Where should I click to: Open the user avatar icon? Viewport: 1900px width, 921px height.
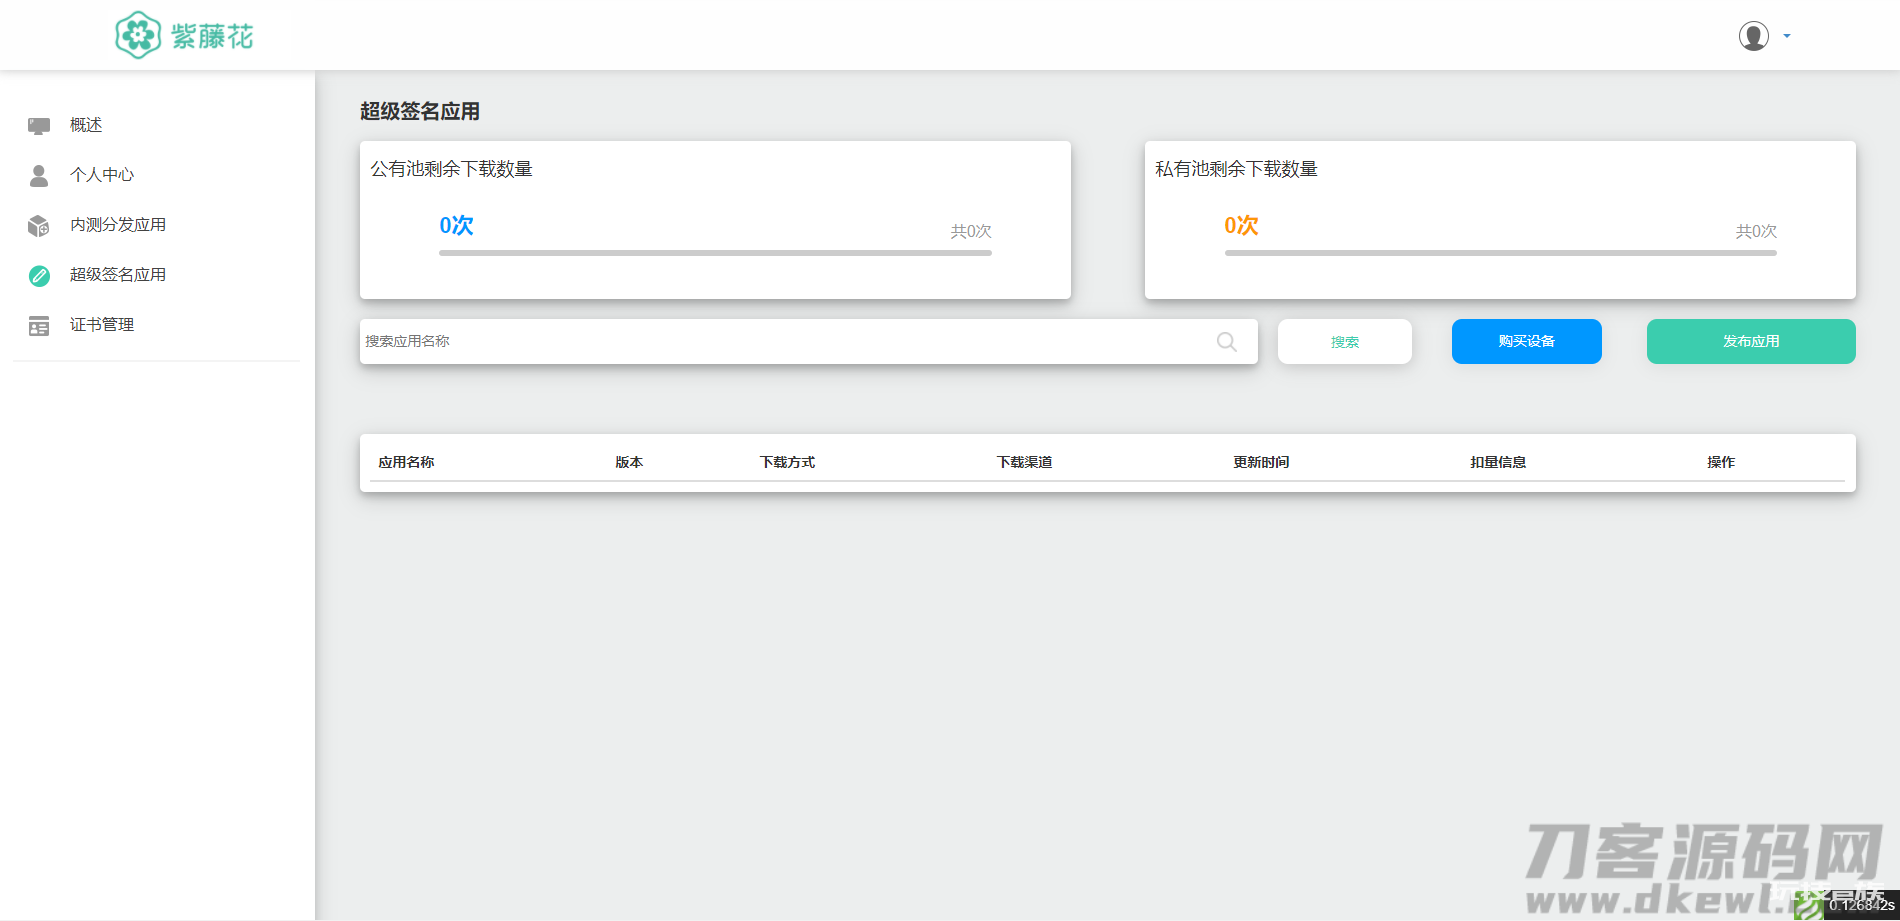point(1753,36)
